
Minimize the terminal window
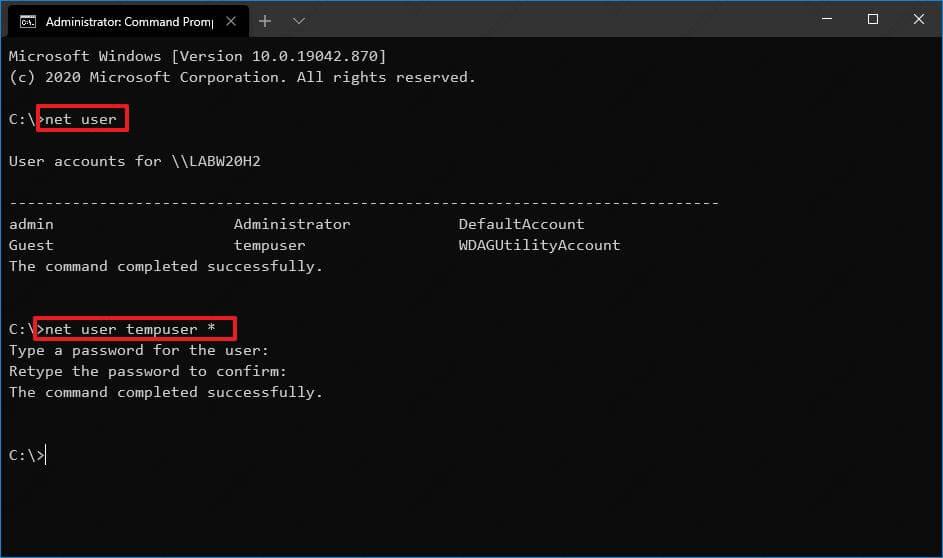(826, 19)
